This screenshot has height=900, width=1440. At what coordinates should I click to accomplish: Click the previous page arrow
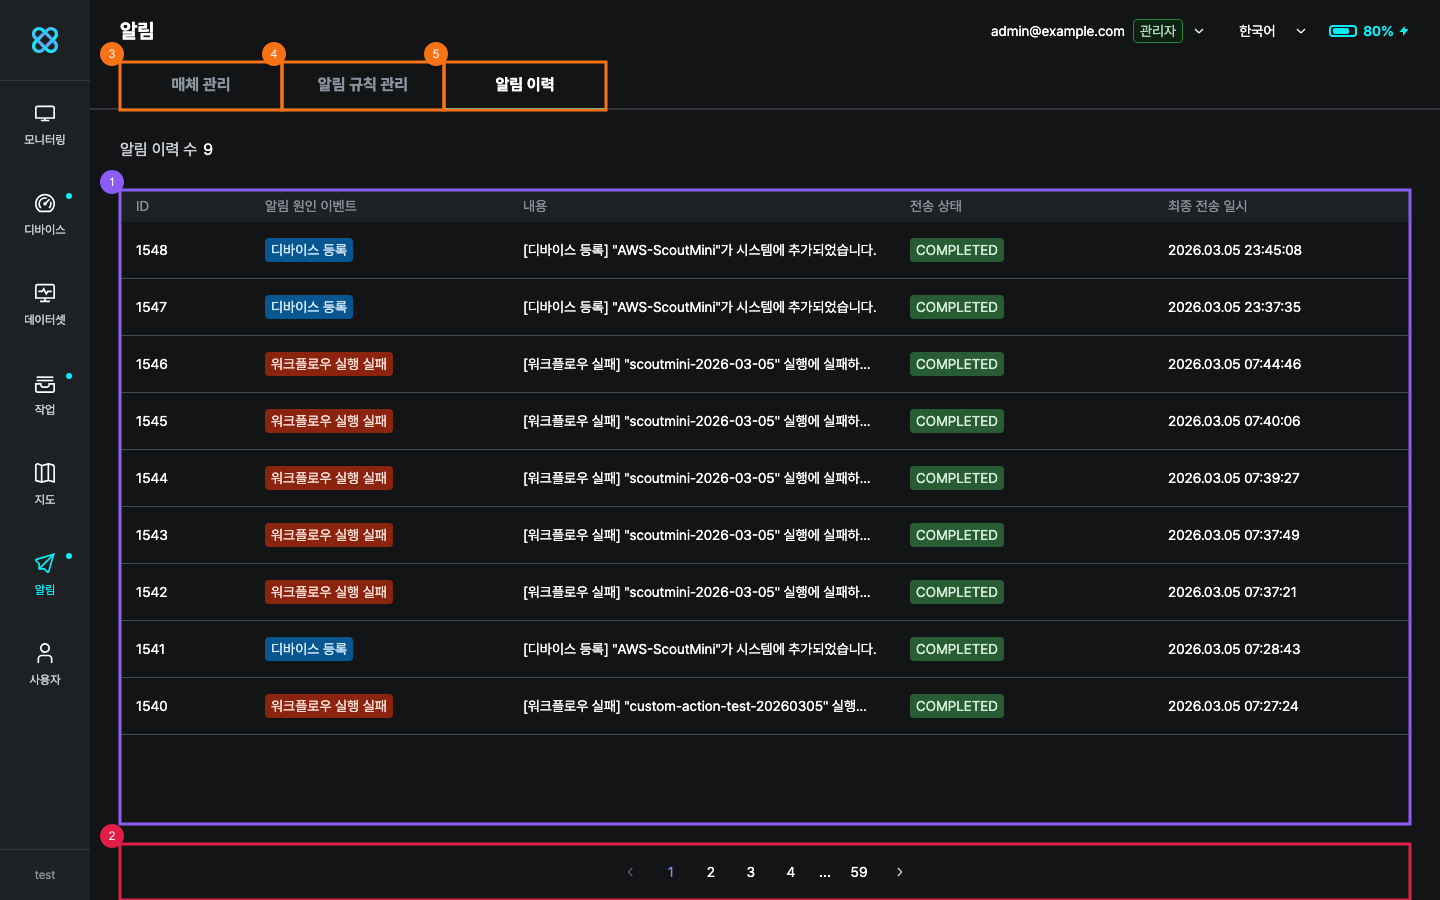pyautogui.click(x=630, y=872)
